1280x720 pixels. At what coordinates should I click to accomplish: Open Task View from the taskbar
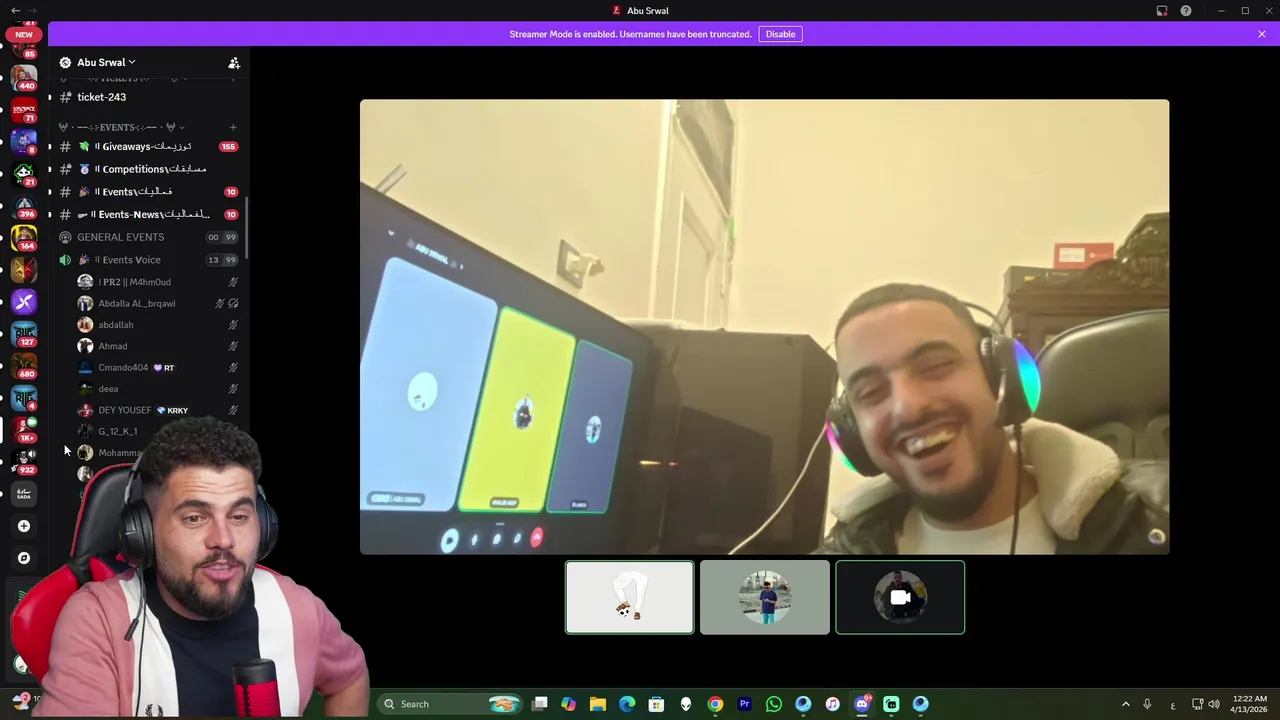pos(540,704)
